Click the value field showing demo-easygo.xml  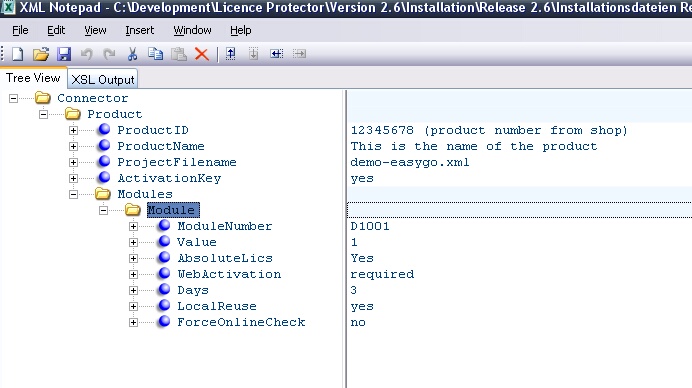519,162
